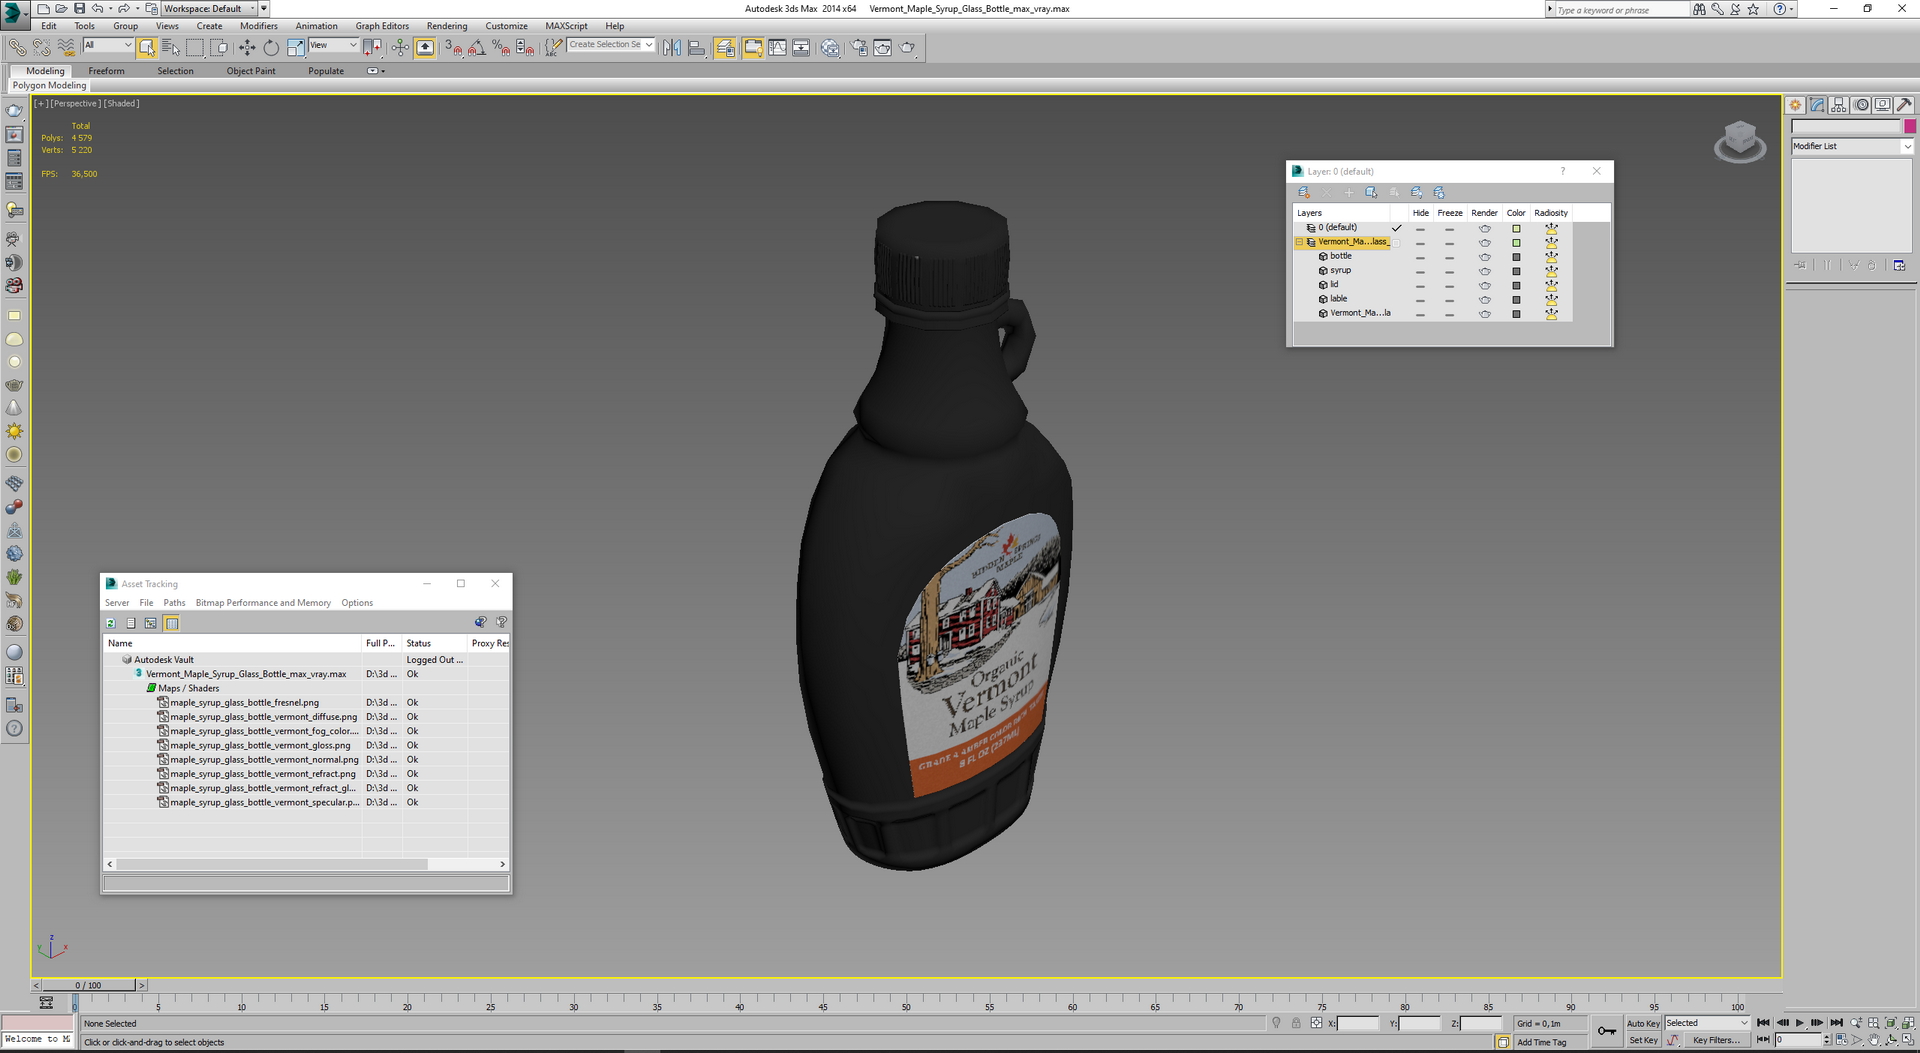Switch to the Object Paint ribbon tab

pyautogui.click(x=251, y=71)
